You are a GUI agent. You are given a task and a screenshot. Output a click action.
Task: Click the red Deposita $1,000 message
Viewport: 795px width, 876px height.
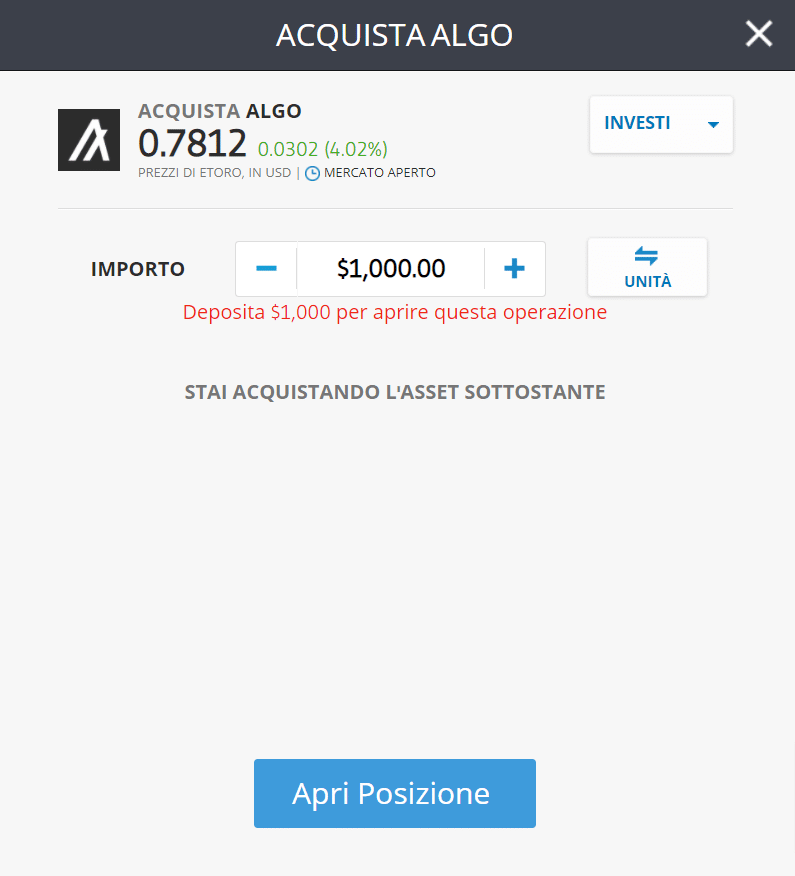coord(394,312)
